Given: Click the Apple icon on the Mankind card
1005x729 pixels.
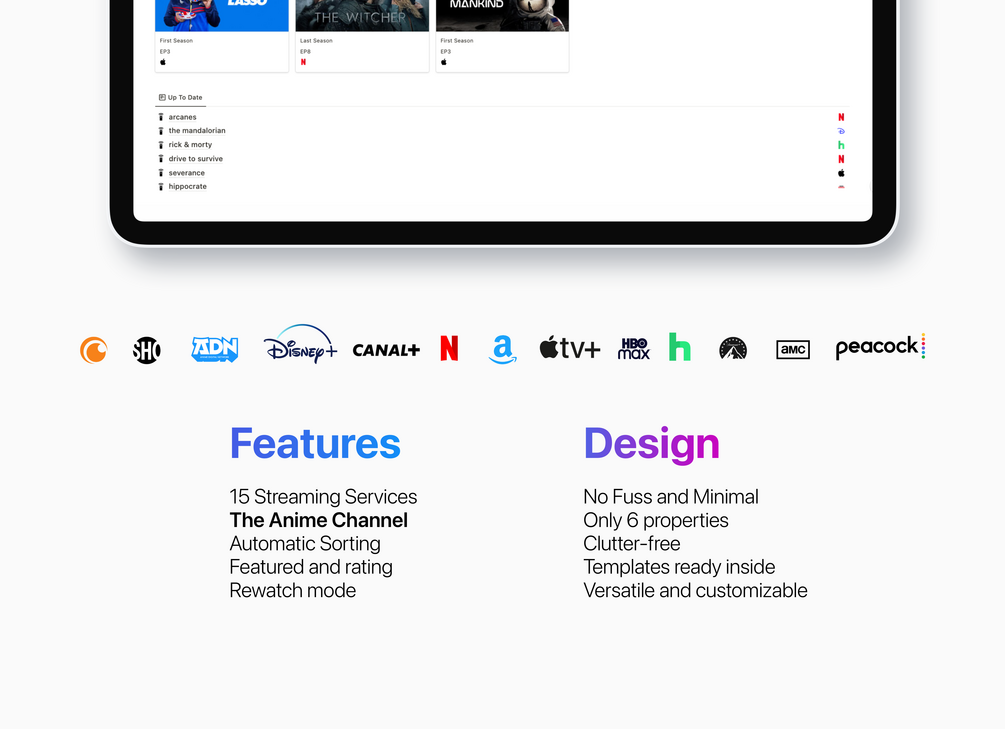Looking at the screenshot, I should pyautogui.click(x=444, y=62).
